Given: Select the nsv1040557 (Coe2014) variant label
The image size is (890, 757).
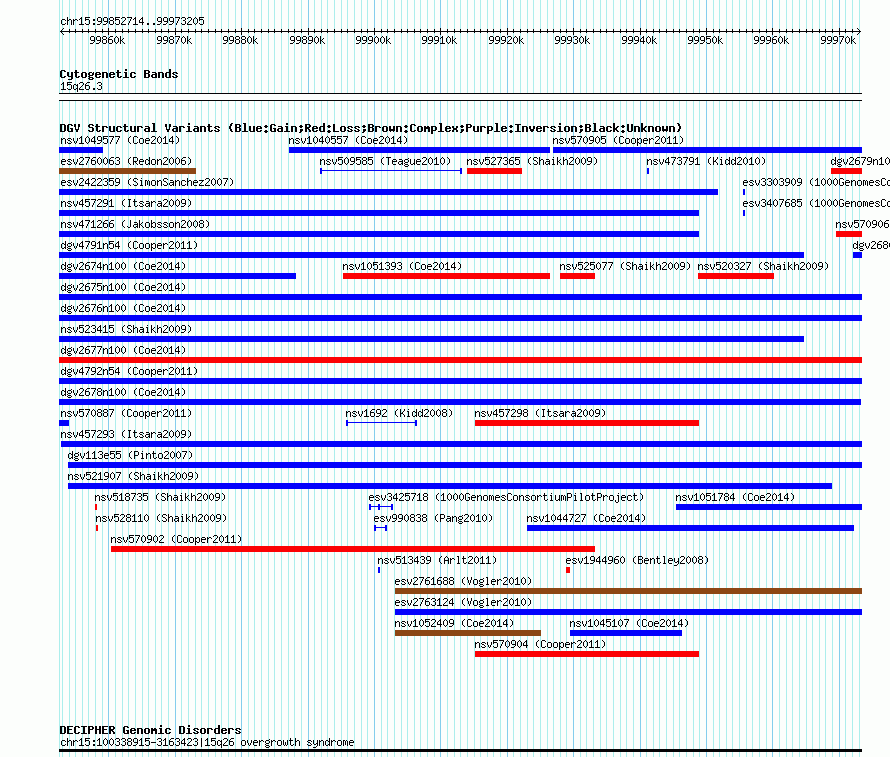Looking at the screenshot, I should [x=348, y=140].
